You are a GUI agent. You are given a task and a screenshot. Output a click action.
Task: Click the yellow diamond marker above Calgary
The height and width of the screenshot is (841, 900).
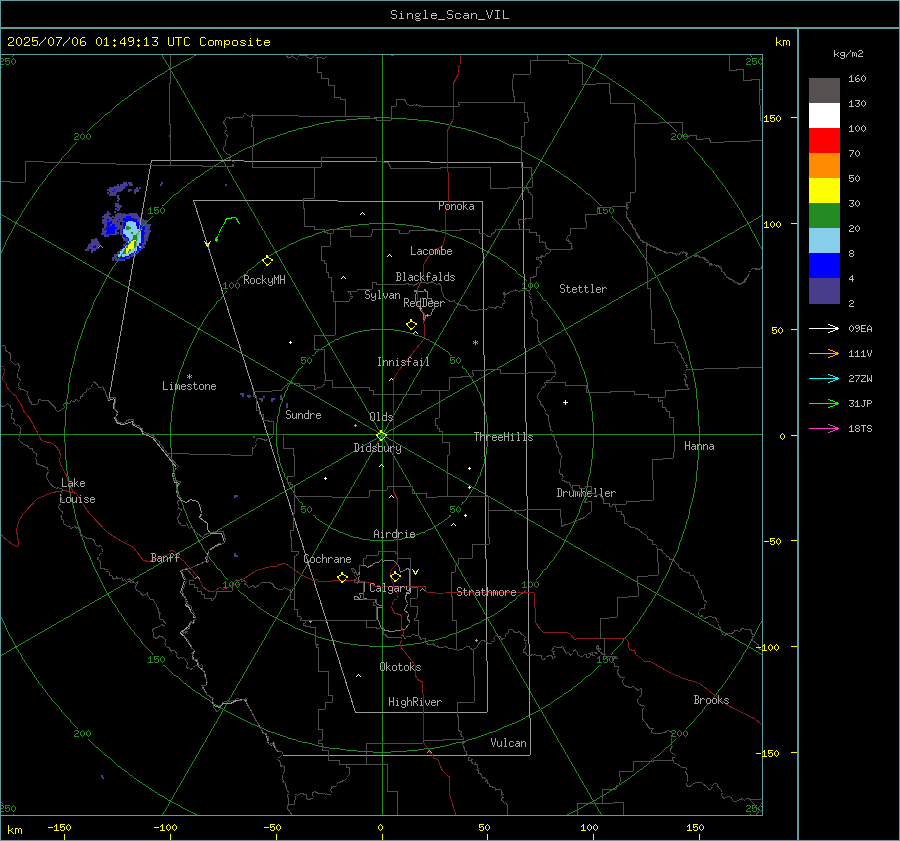[x=395, y=576]
